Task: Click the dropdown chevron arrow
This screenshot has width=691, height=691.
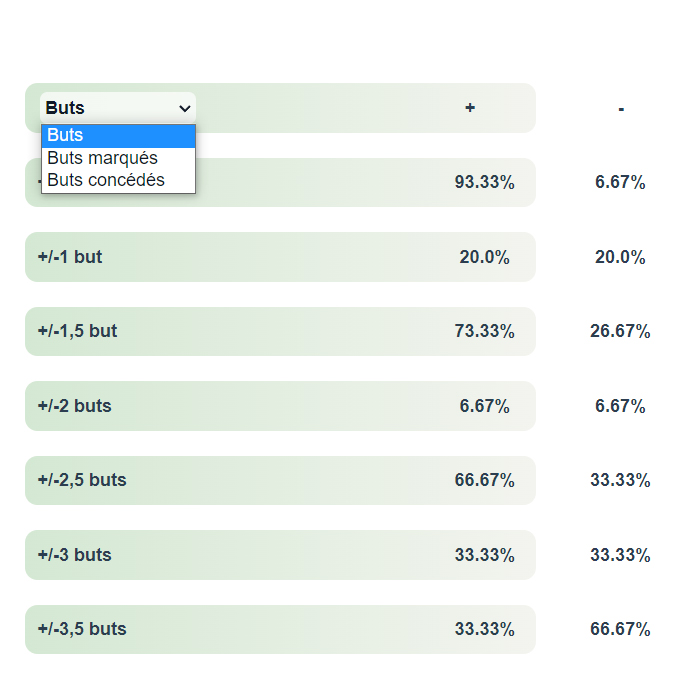Action: click(x=185, y=108)
